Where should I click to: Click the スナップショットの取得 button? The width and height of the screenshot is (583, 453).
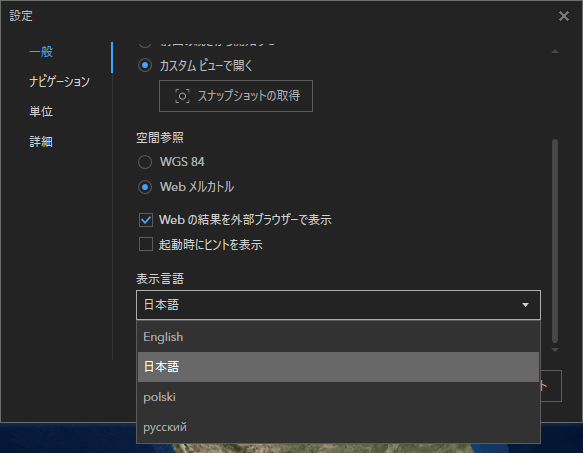coord(236,96)
